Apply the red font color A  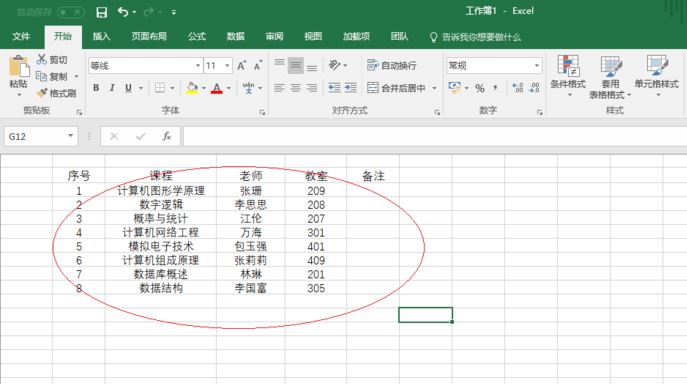pyautogui.click(x=216, y=88)
